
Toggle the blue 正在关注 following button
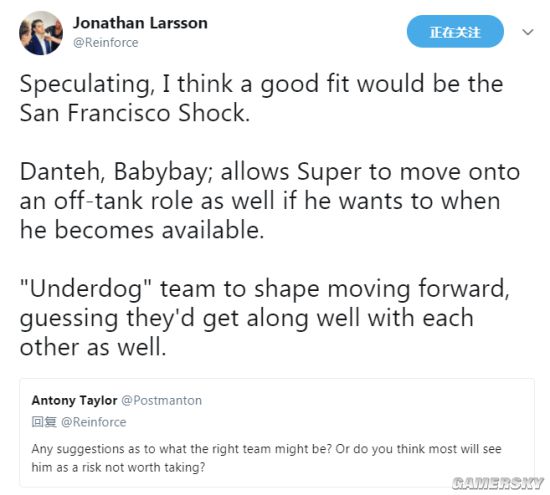pyautogui.click(x=455, y=32)
